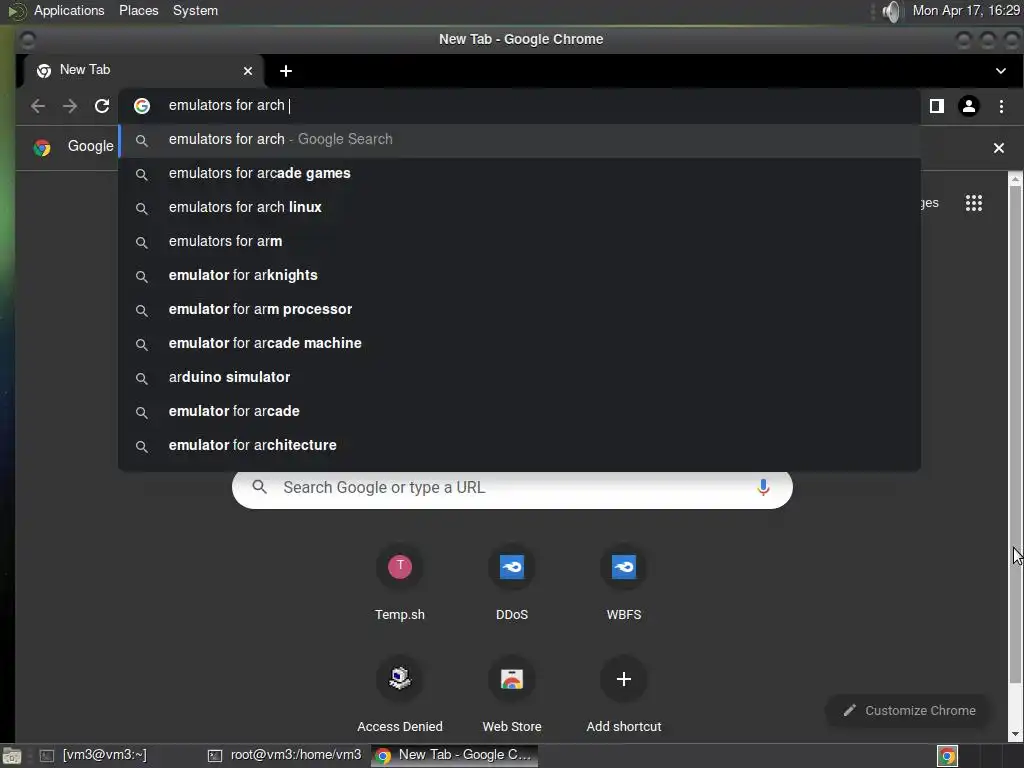1024x768 pixels.
Task: Open a new tab with the plus icon
Action: (285, 71)
